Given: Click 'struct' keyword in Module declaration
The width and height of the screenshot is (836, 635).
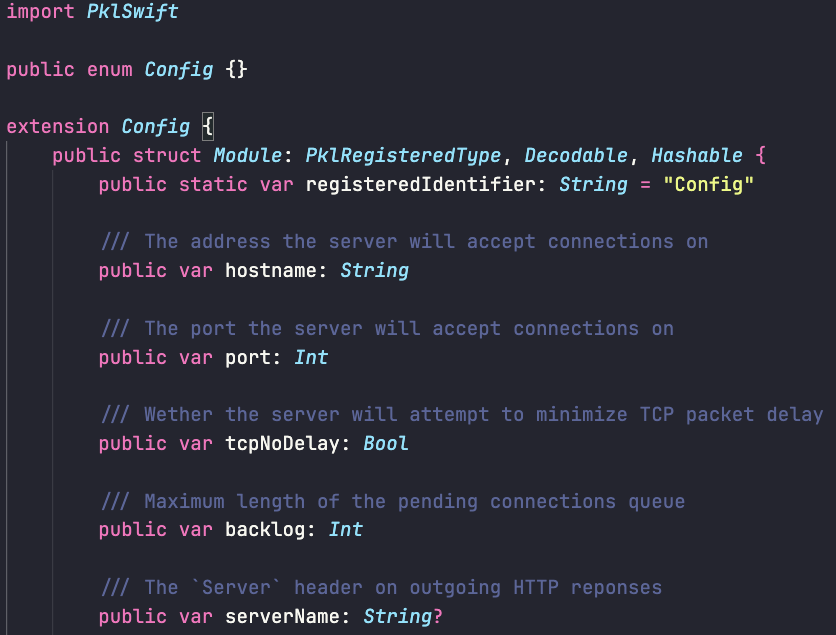Looking at the screenshot, I should point(167,156).
